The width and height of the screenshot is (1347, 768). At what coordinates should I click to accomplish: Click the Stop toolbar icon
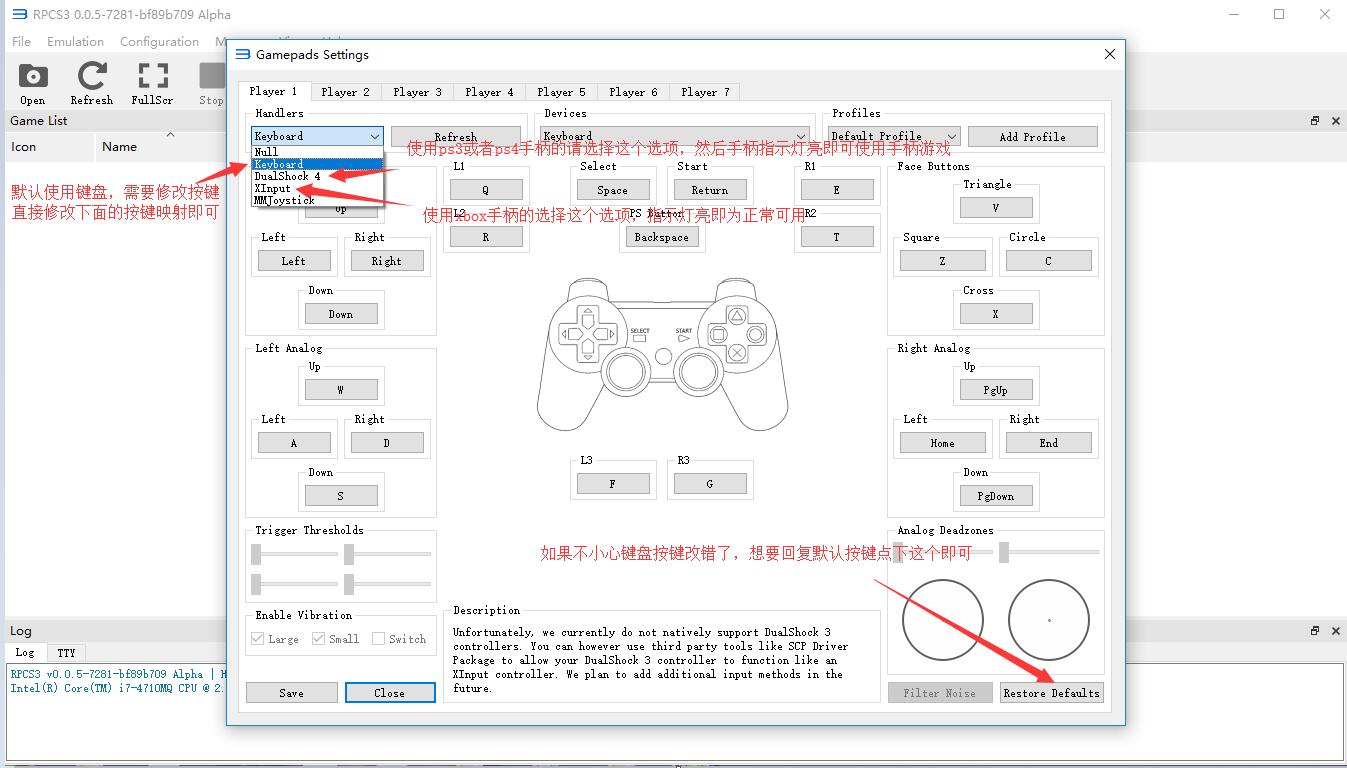coord(211,82)
